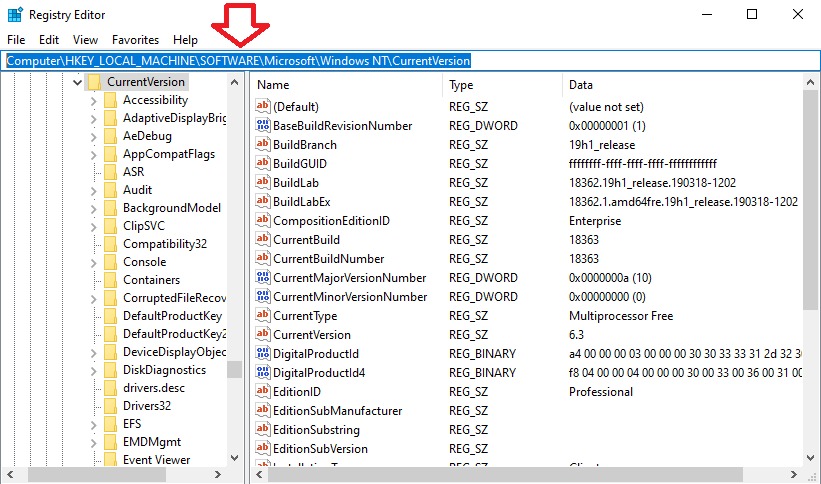Click the registry path address bar

pyautogui.click(x=410, y=61)
